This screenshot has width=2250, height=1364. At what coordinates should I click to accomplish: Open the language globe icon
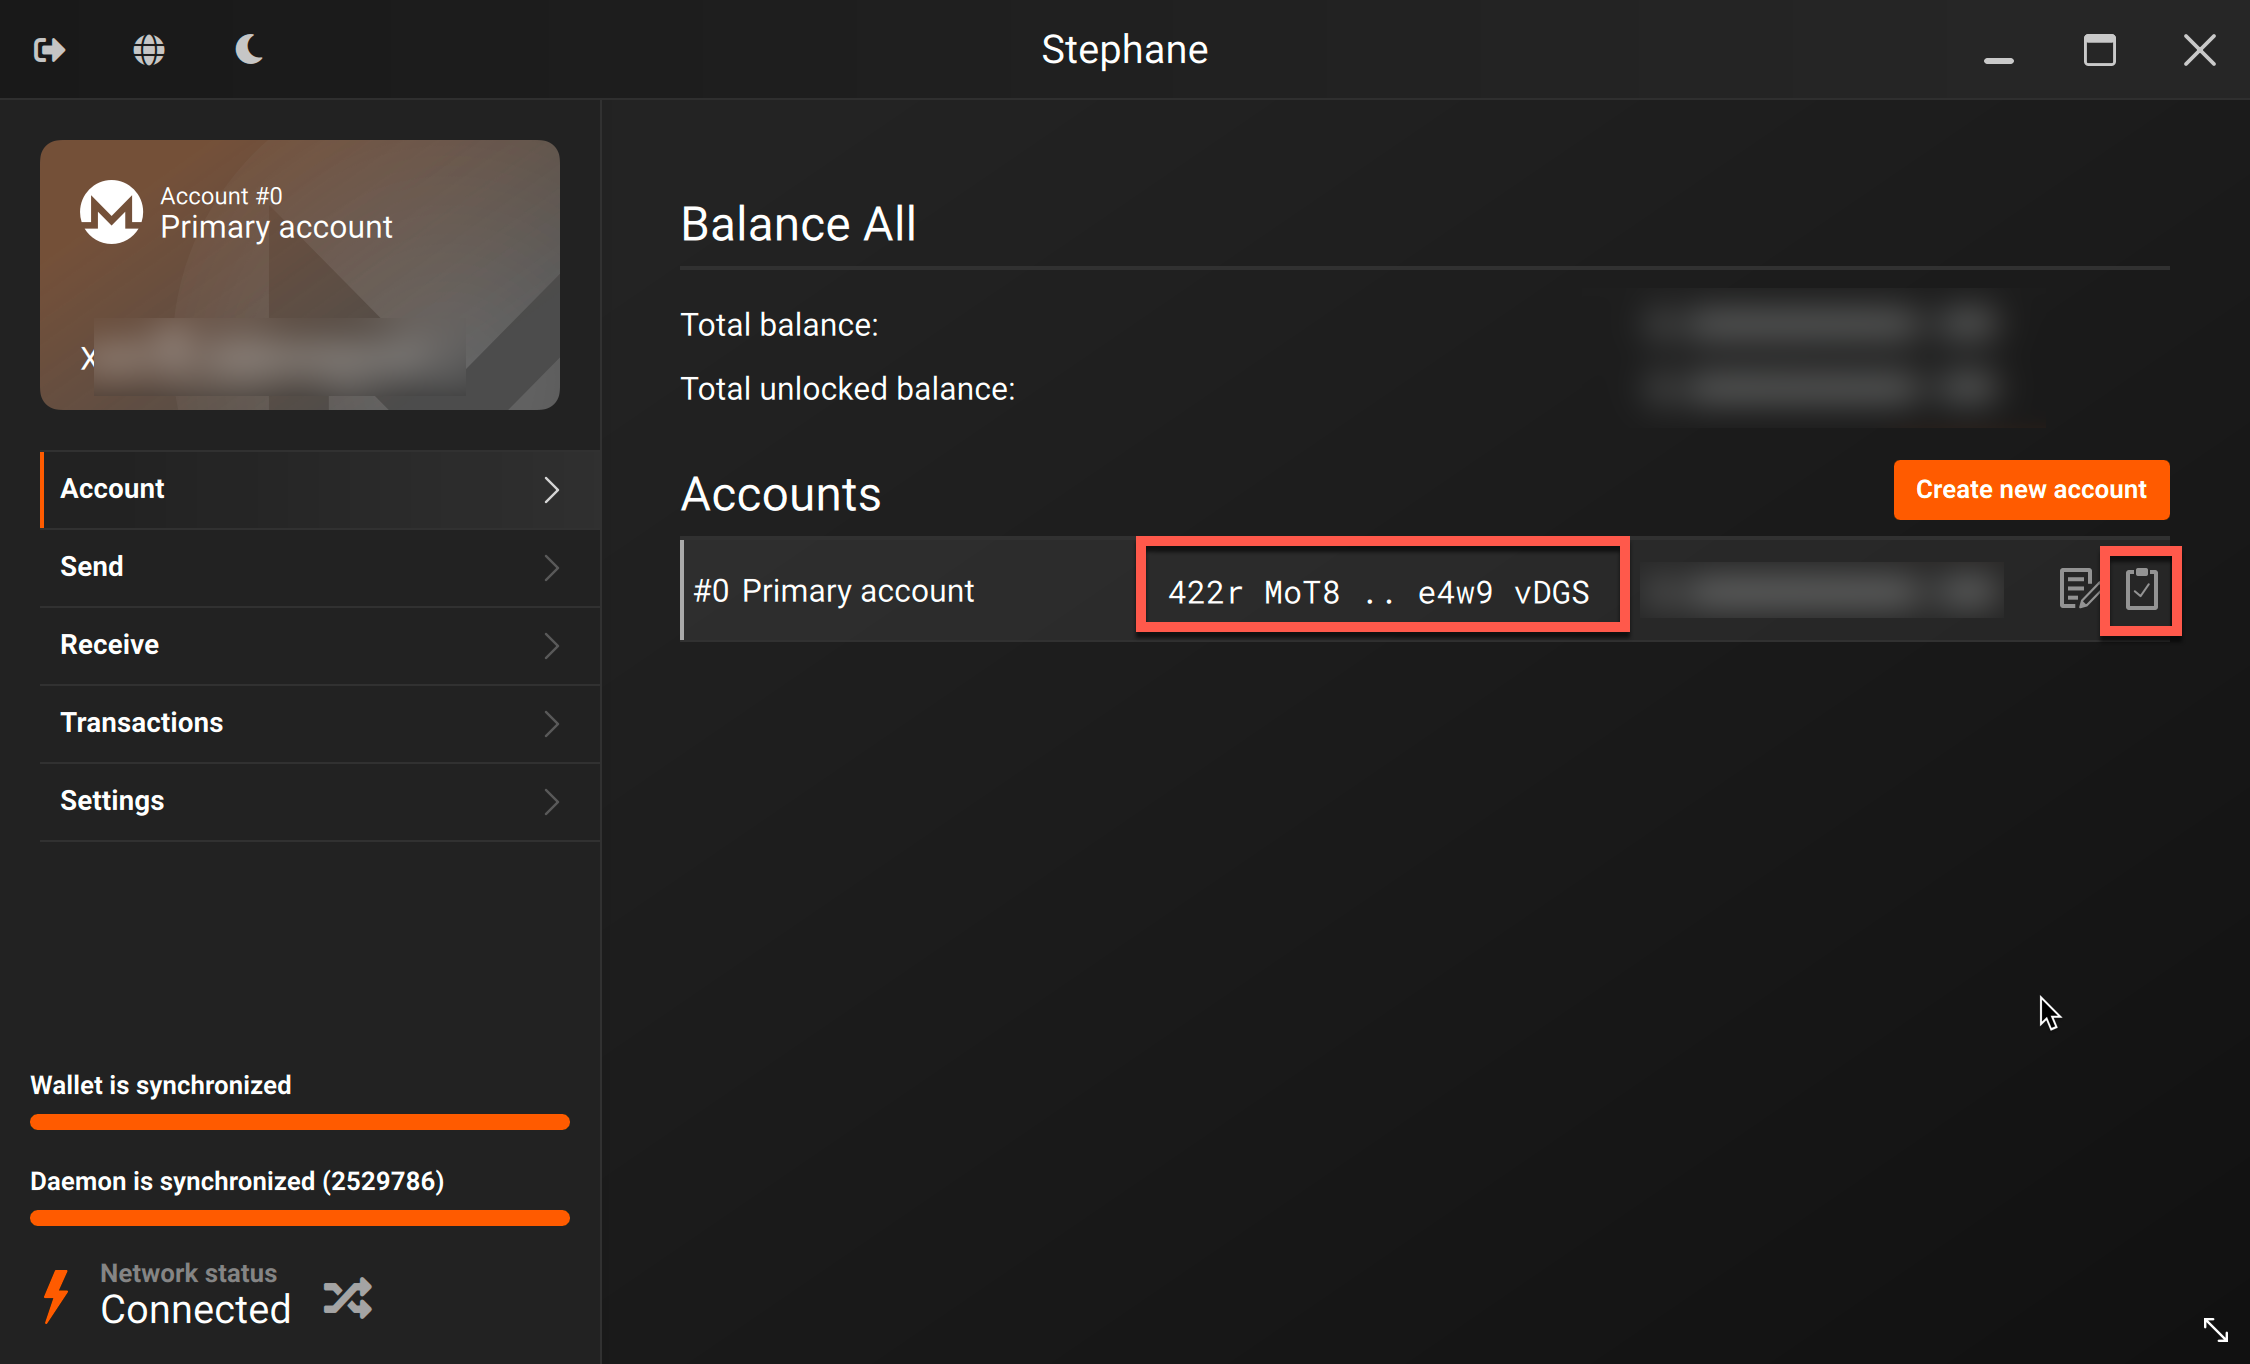point(149,49)
